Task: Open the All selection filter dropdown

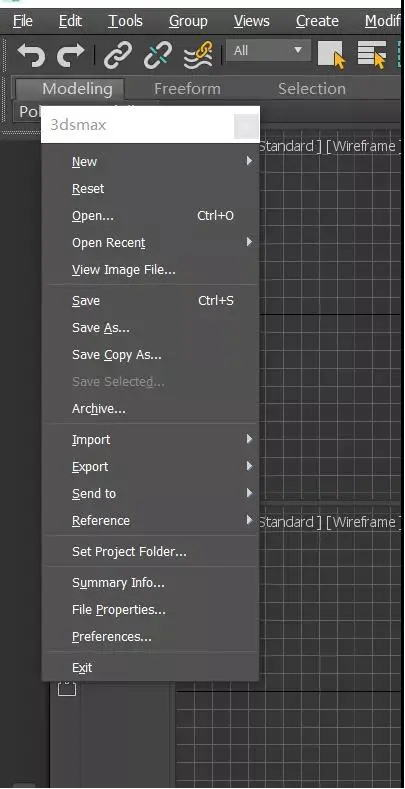Action: pos(268,51)
